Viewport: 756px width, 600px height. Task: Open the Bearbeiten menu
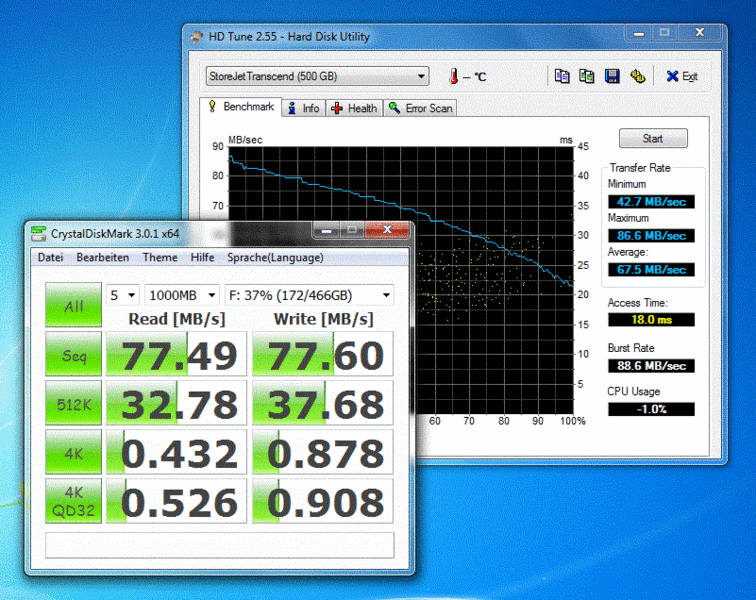click(x=103, y=258)
